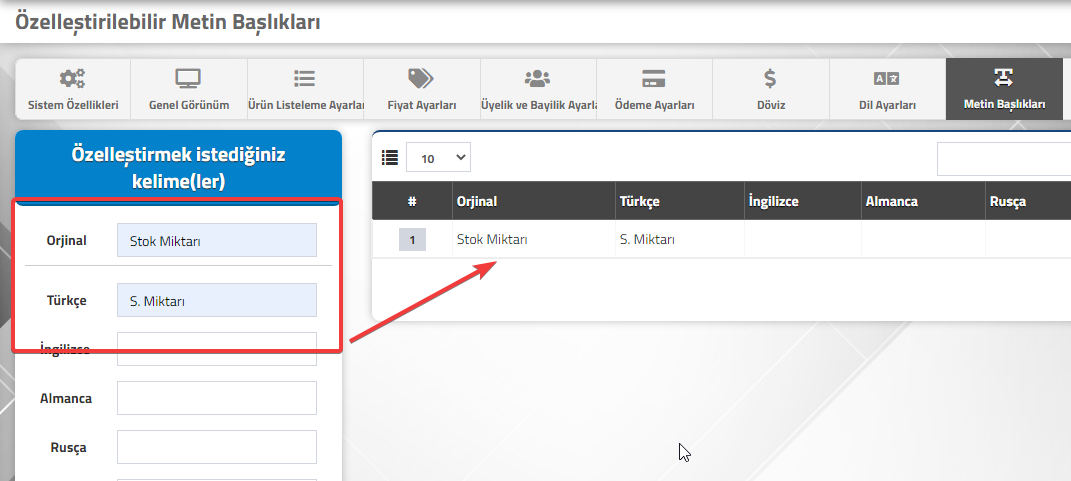The image size is (1071, 481).
Task: Switch to Ürün Listeleme Ayarları tab label
Action: pyautogui.click(x=305, y=105)
